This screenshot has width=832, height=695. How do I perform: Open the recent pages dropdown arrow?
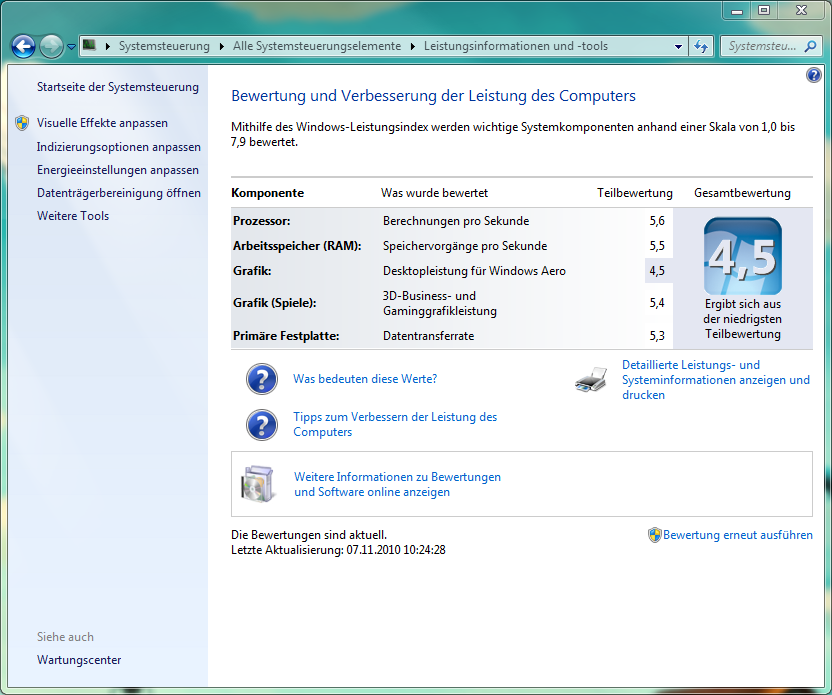(x=72, y=47)
